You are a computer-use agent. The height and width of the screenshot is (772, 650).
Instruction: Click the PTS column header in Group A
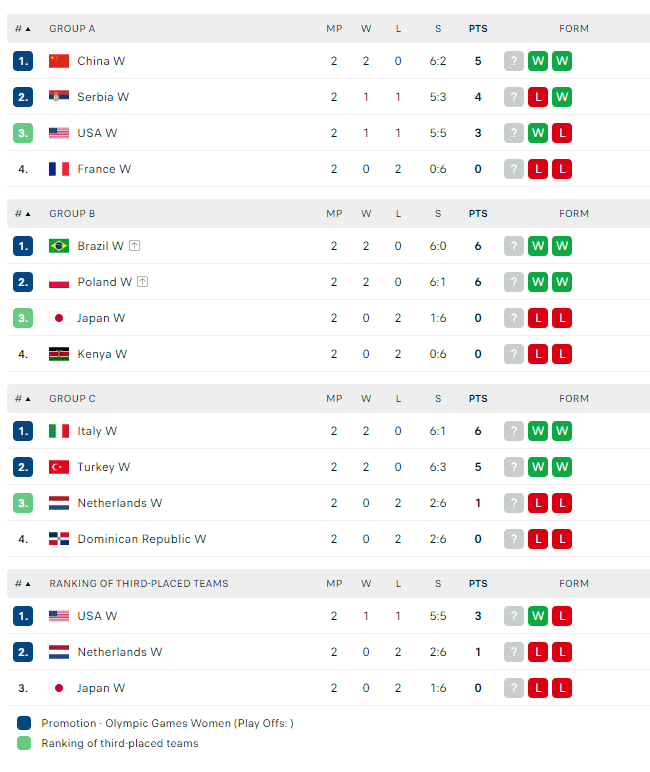(478, 29)
